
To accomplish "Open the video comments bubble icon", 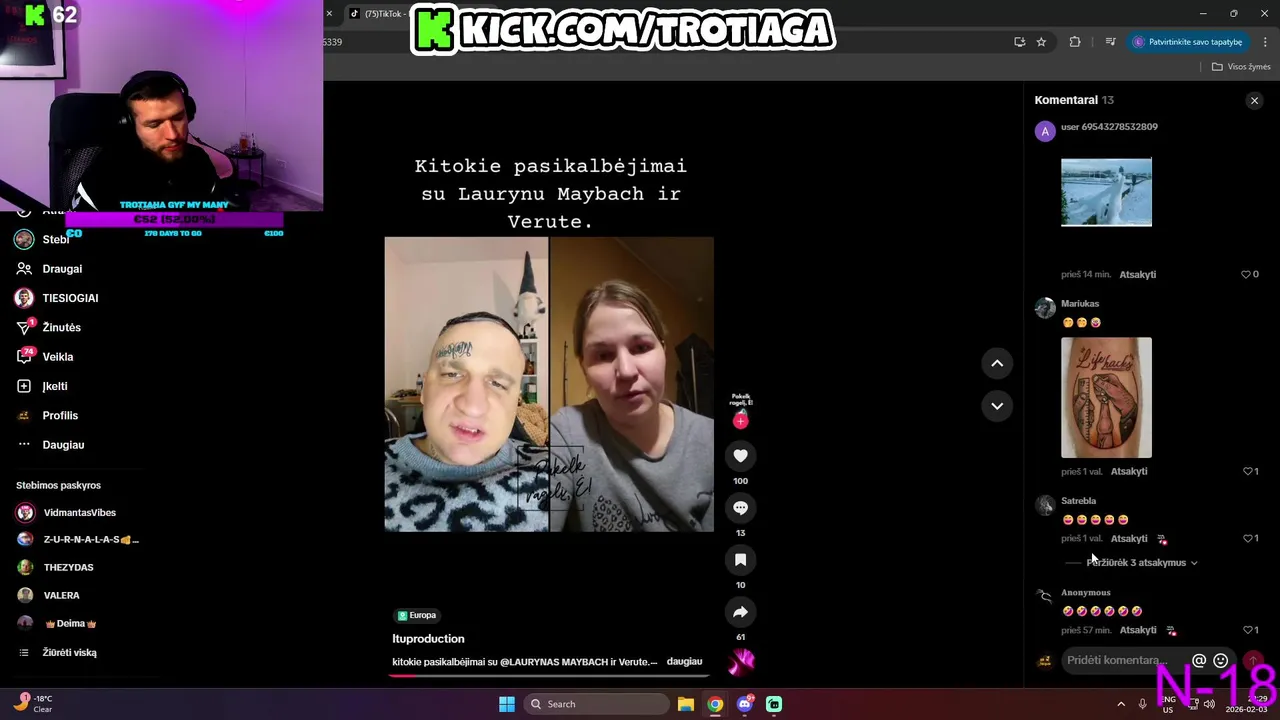I will coord(740,508).
